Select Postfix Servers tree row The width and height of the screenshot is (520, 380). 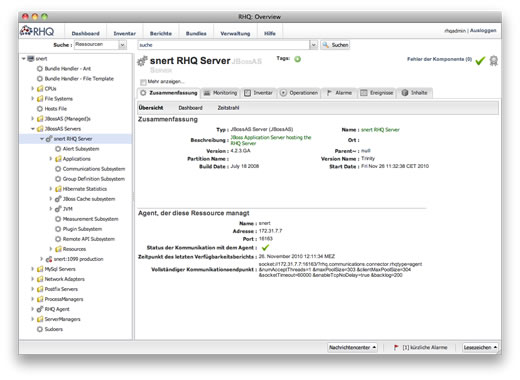pos(75,289)
